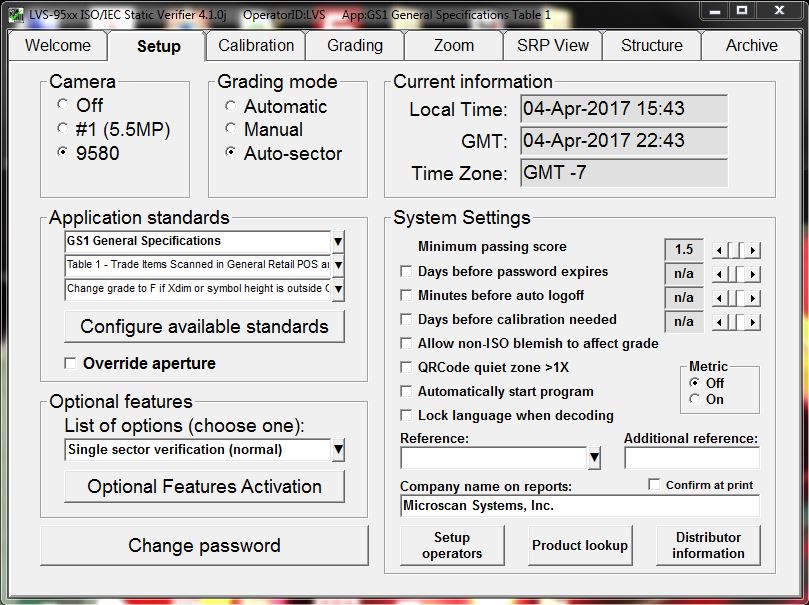Enable Days before password expires checkbox

(x=406, y=271)
